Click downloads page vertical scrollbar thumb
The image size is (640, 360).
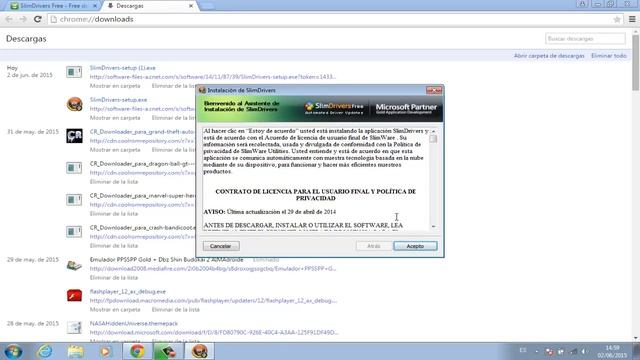pos(636,62)
